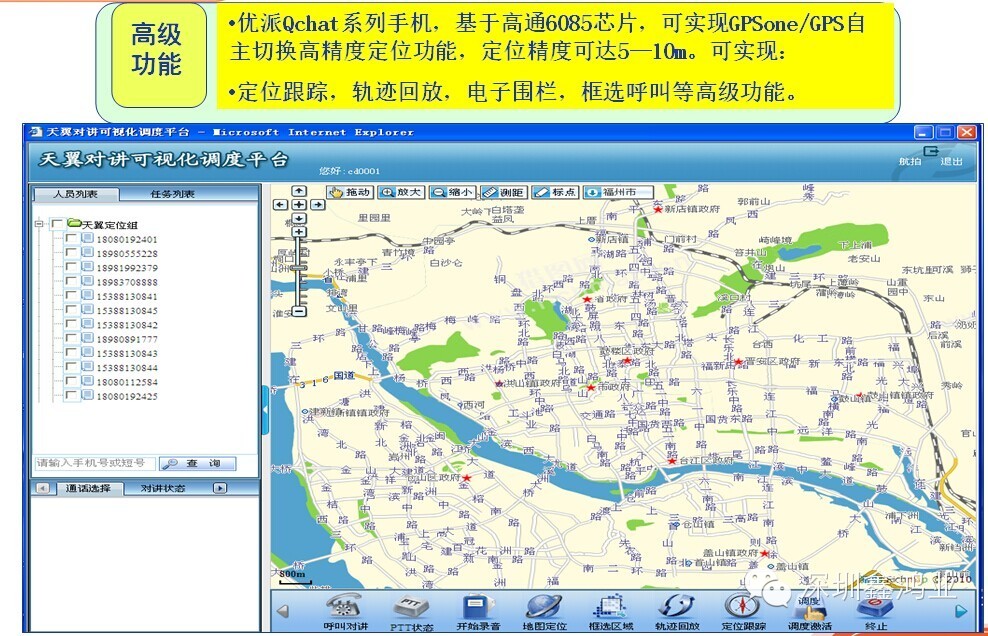Click the 地图定位 globe icon

(544, 606)
